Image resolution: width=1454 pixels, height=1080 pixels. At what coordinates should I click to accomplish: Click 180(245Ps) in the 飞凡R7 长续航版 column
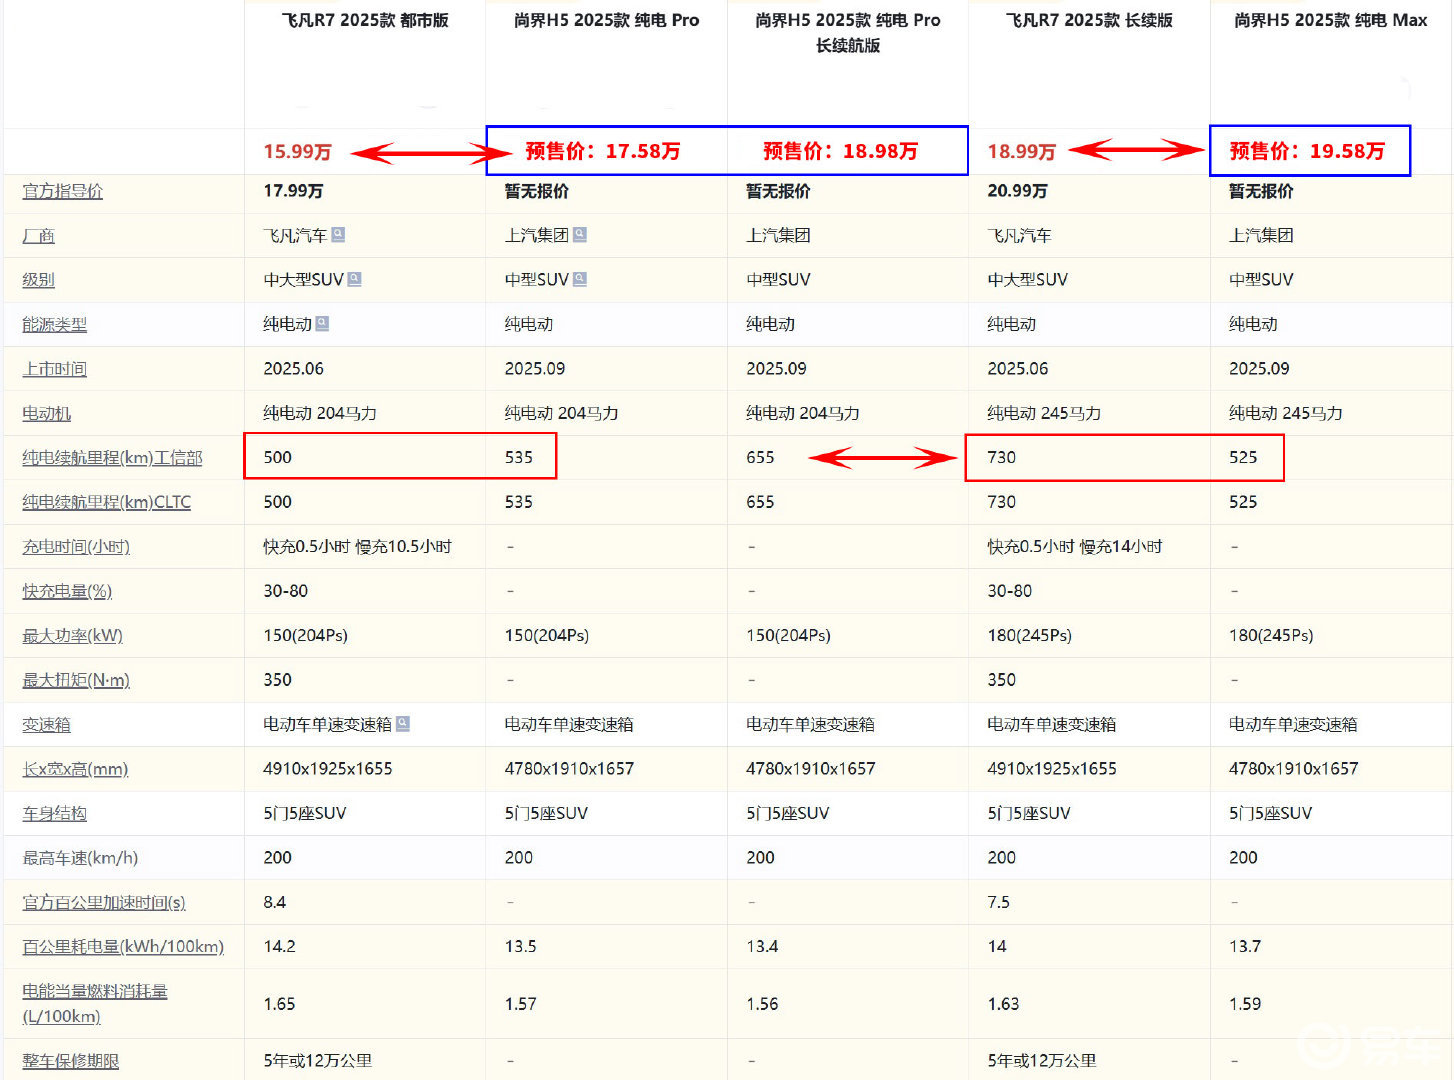1029,635
